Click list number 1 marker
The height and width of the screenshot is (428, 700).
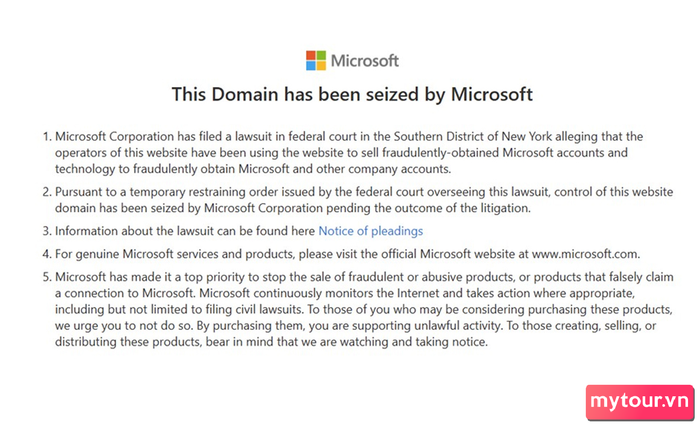tap(47, 136)
